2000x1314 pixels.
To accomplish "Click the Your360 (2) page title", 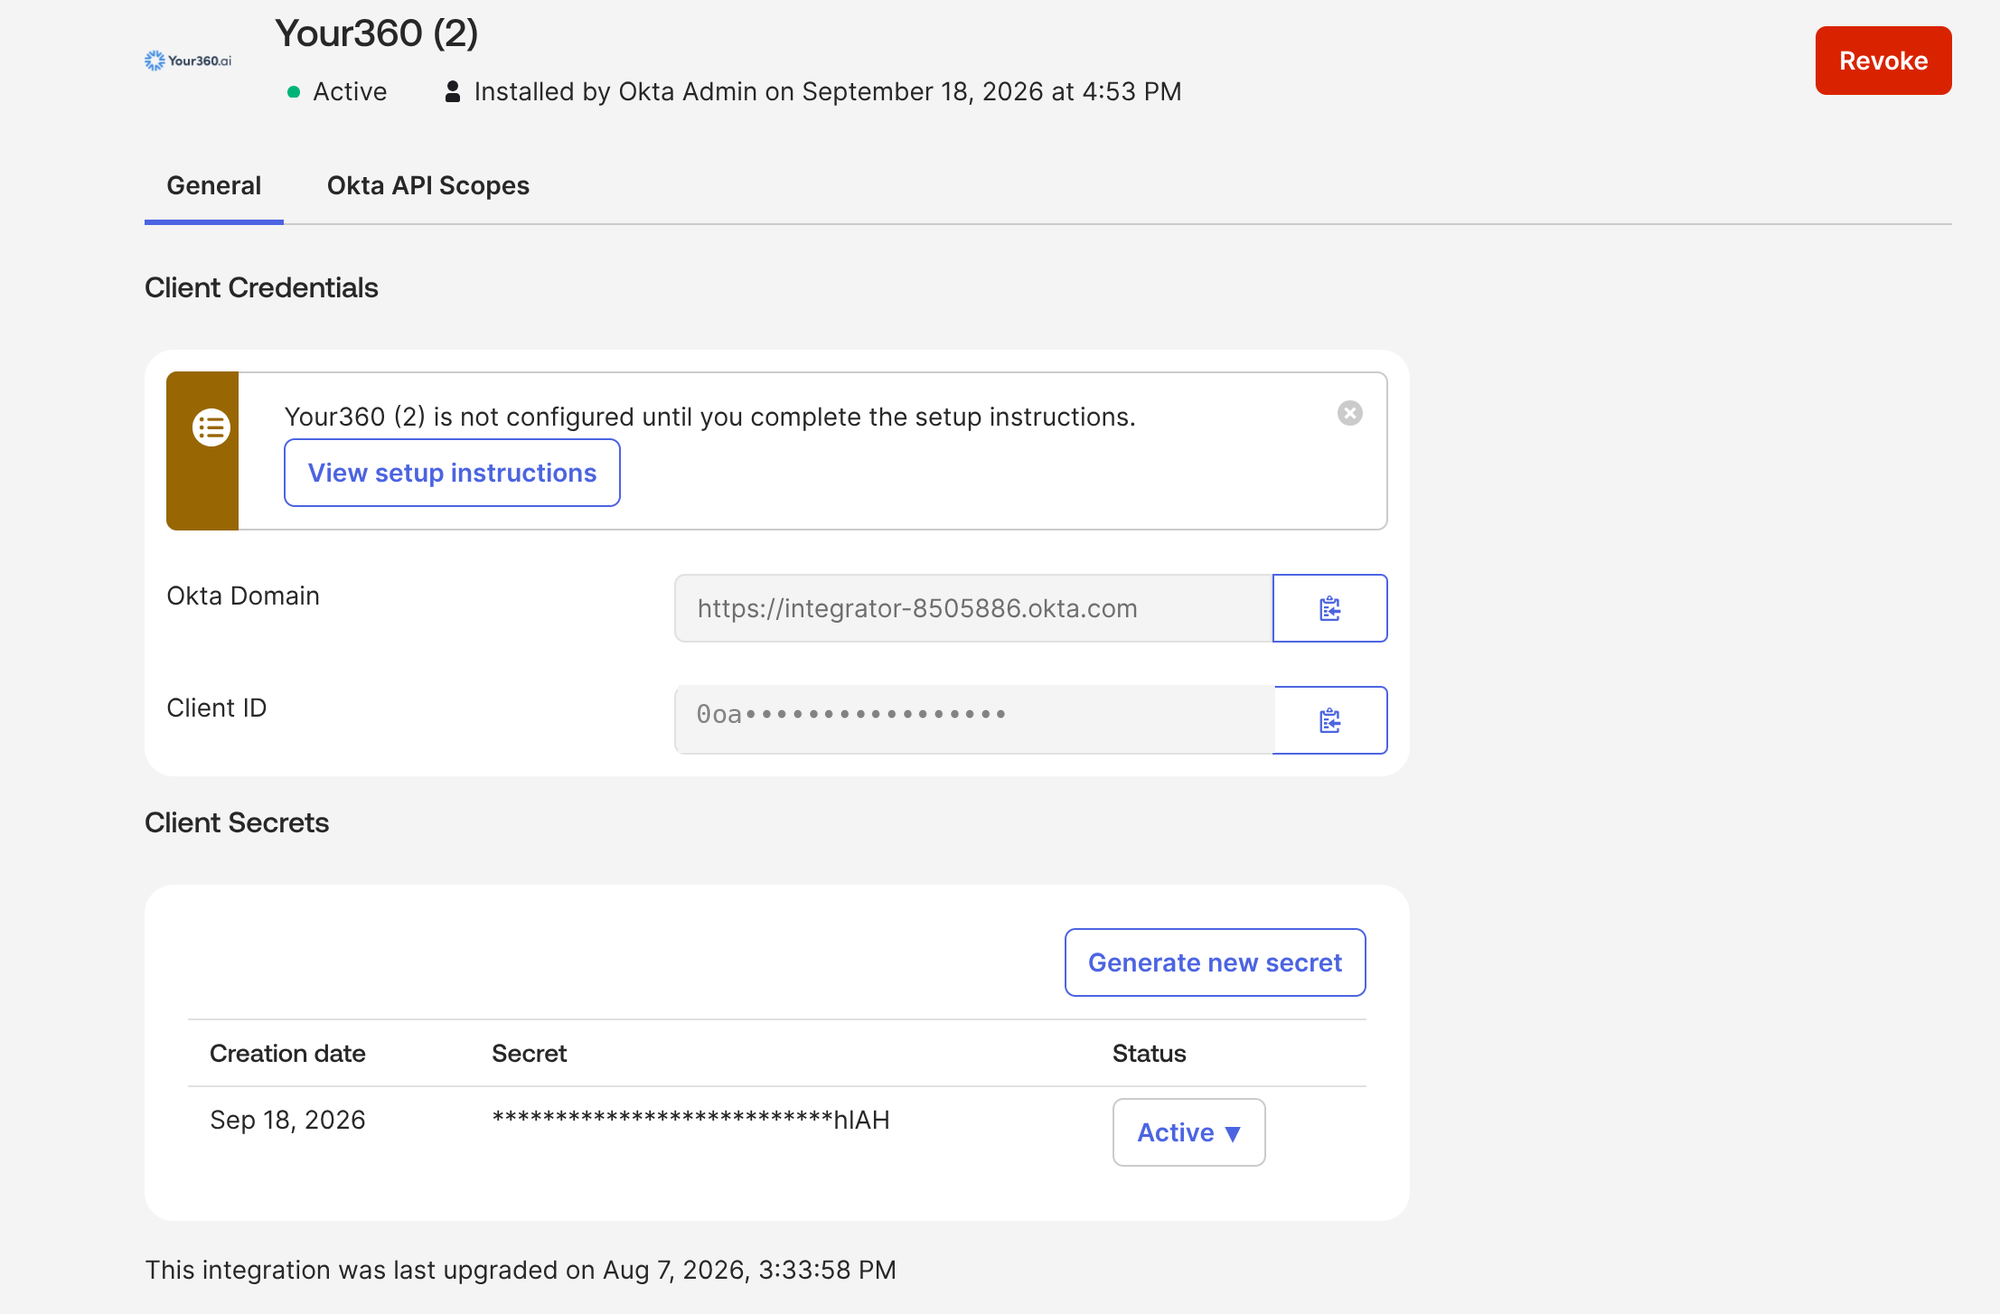I will coord(377,34).
